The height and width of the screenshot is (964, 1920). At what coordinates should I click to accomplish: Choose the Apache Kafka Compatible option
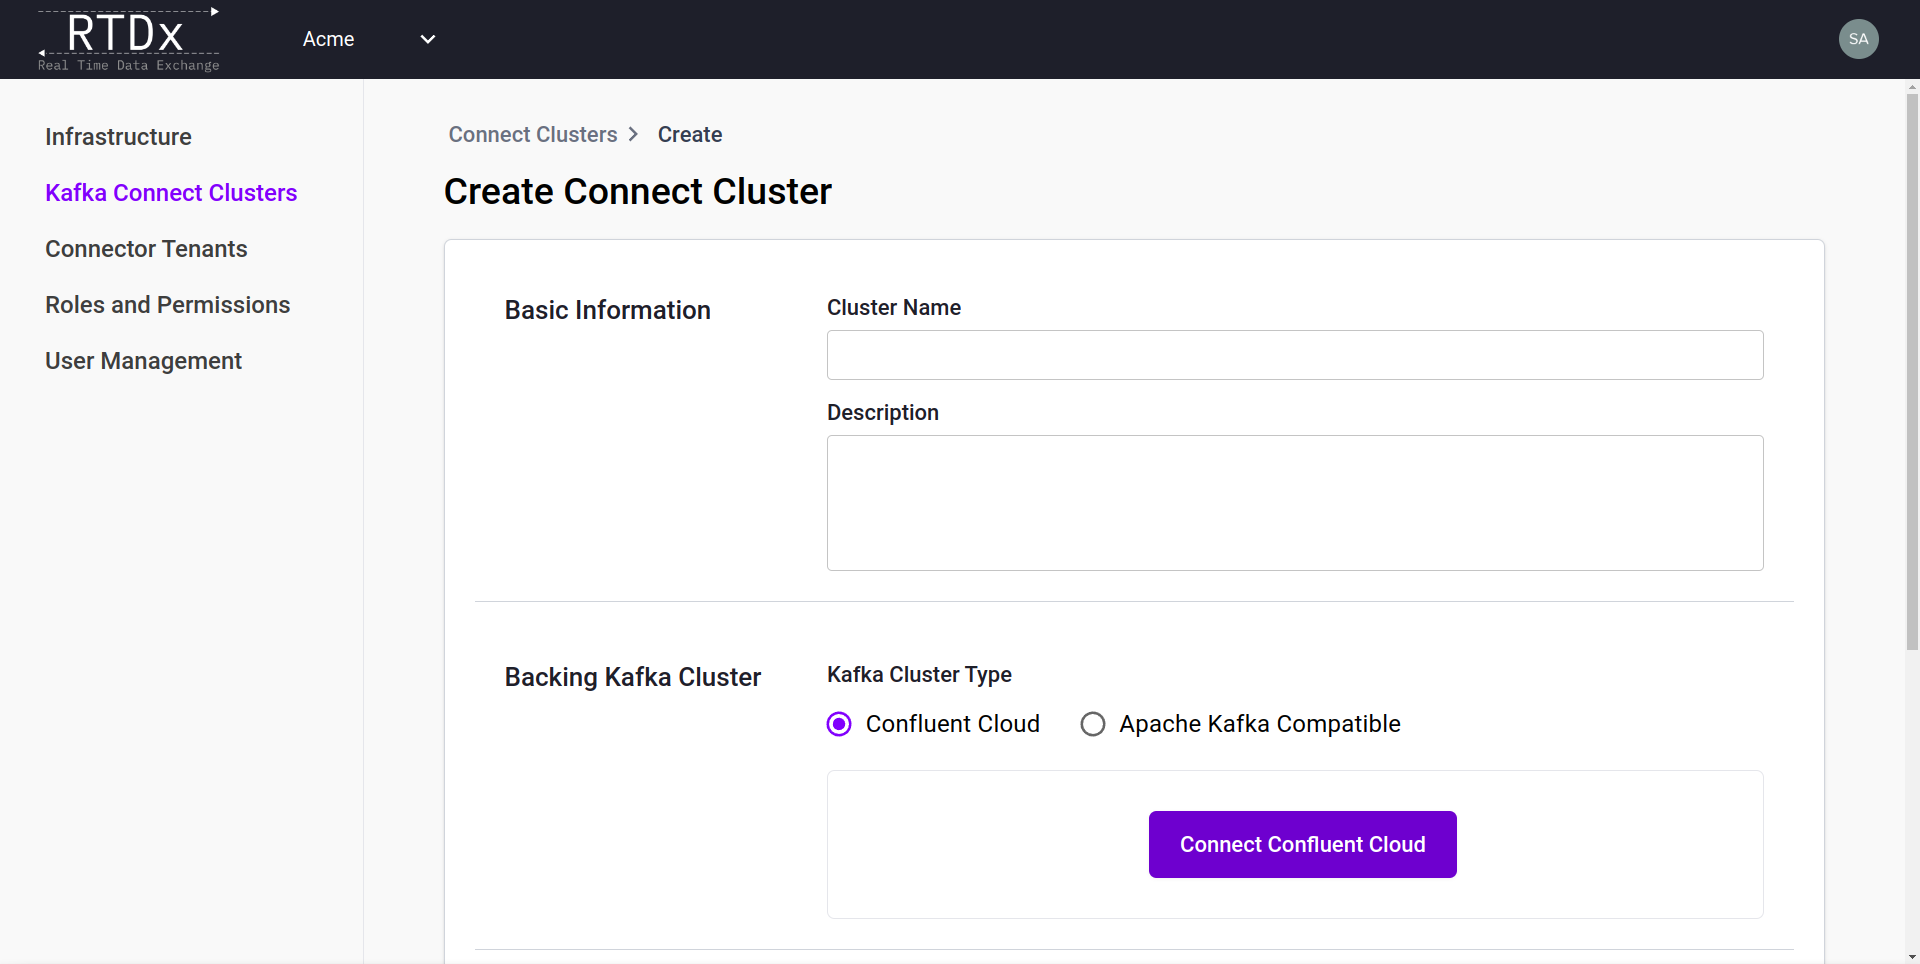[1093, 724]
